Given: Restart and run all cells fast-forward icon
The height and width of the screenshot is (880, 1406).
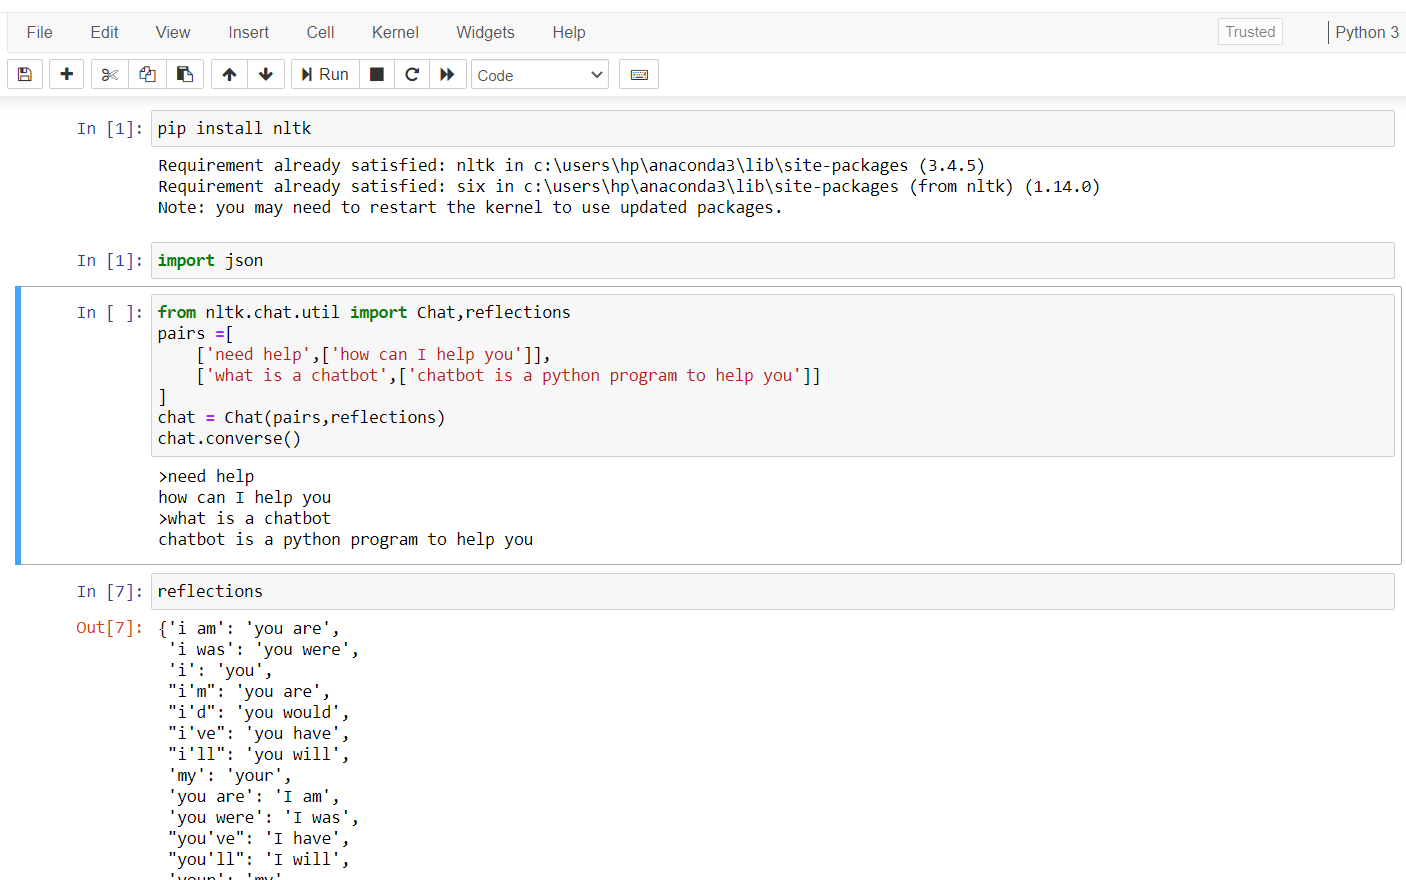Looking at the screenshot, I should coord(448,75).
